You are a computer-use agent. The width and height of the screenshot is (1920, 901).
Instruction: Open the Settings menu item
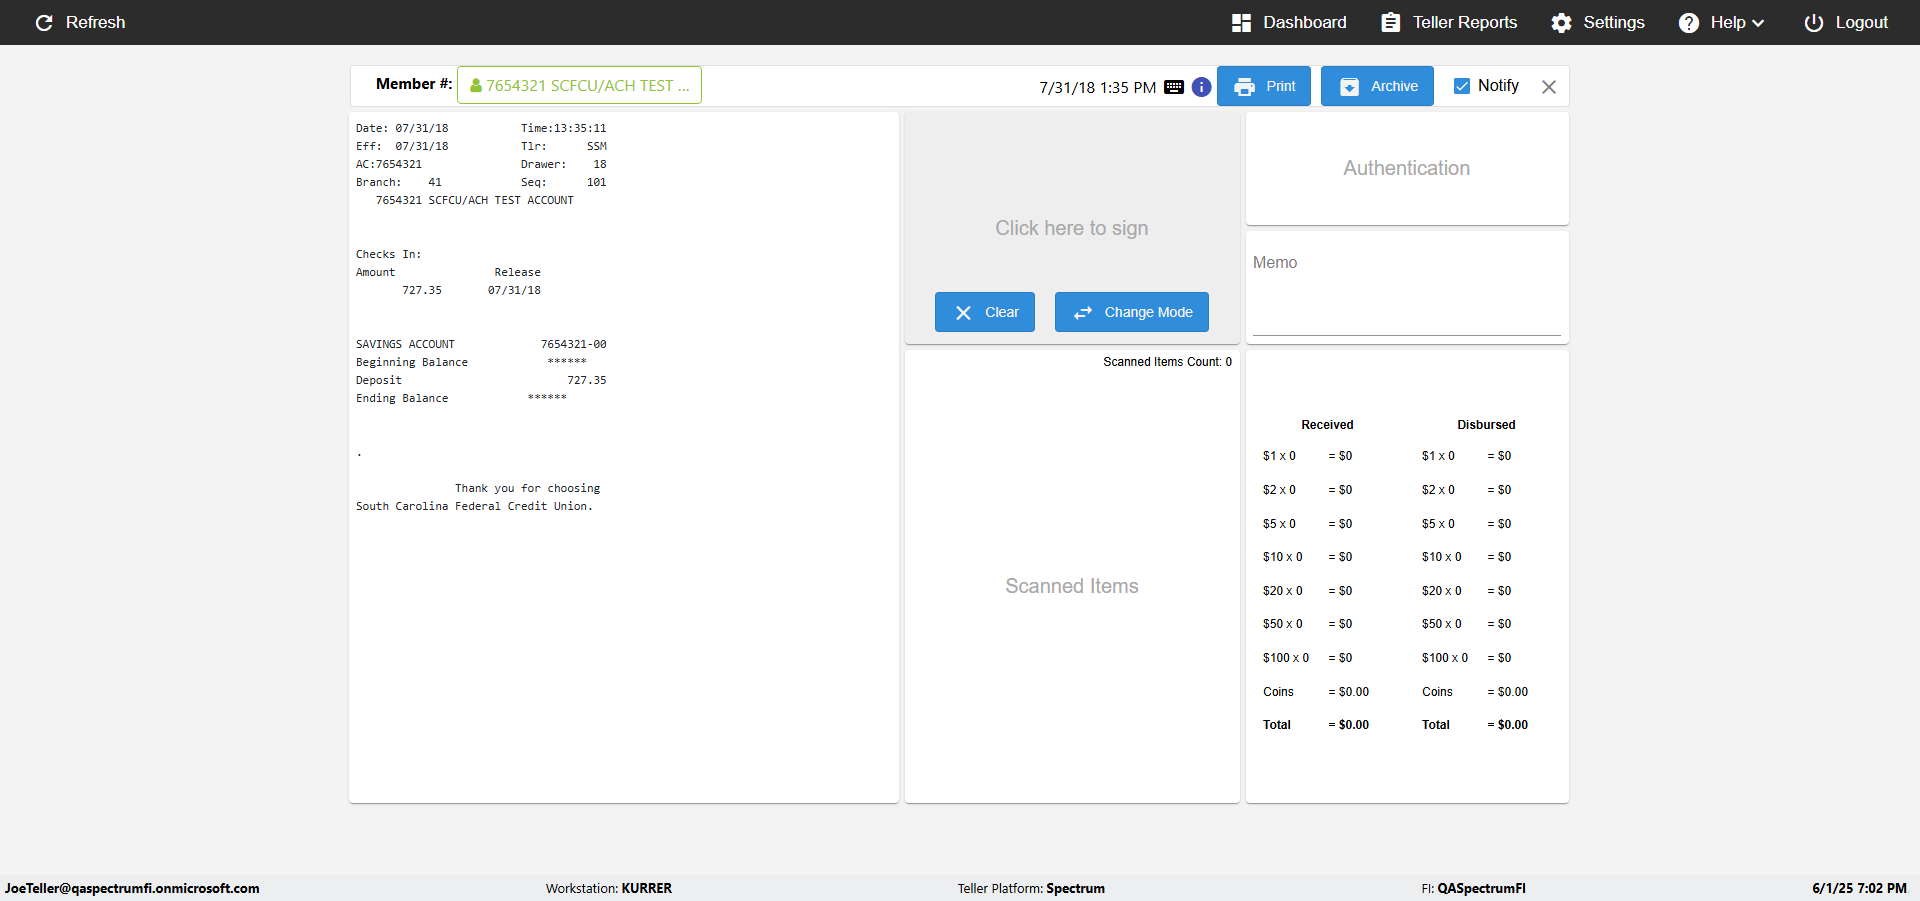pyautogui.click(x=1598, y=23)
